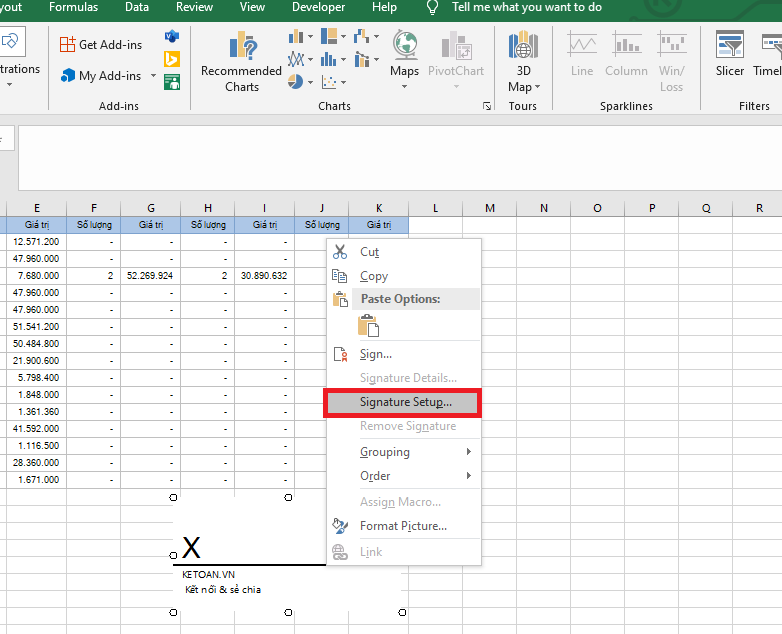Click the Tell me what you want box
The height and width of the screenshot is (634, 782).
point(526,7)
